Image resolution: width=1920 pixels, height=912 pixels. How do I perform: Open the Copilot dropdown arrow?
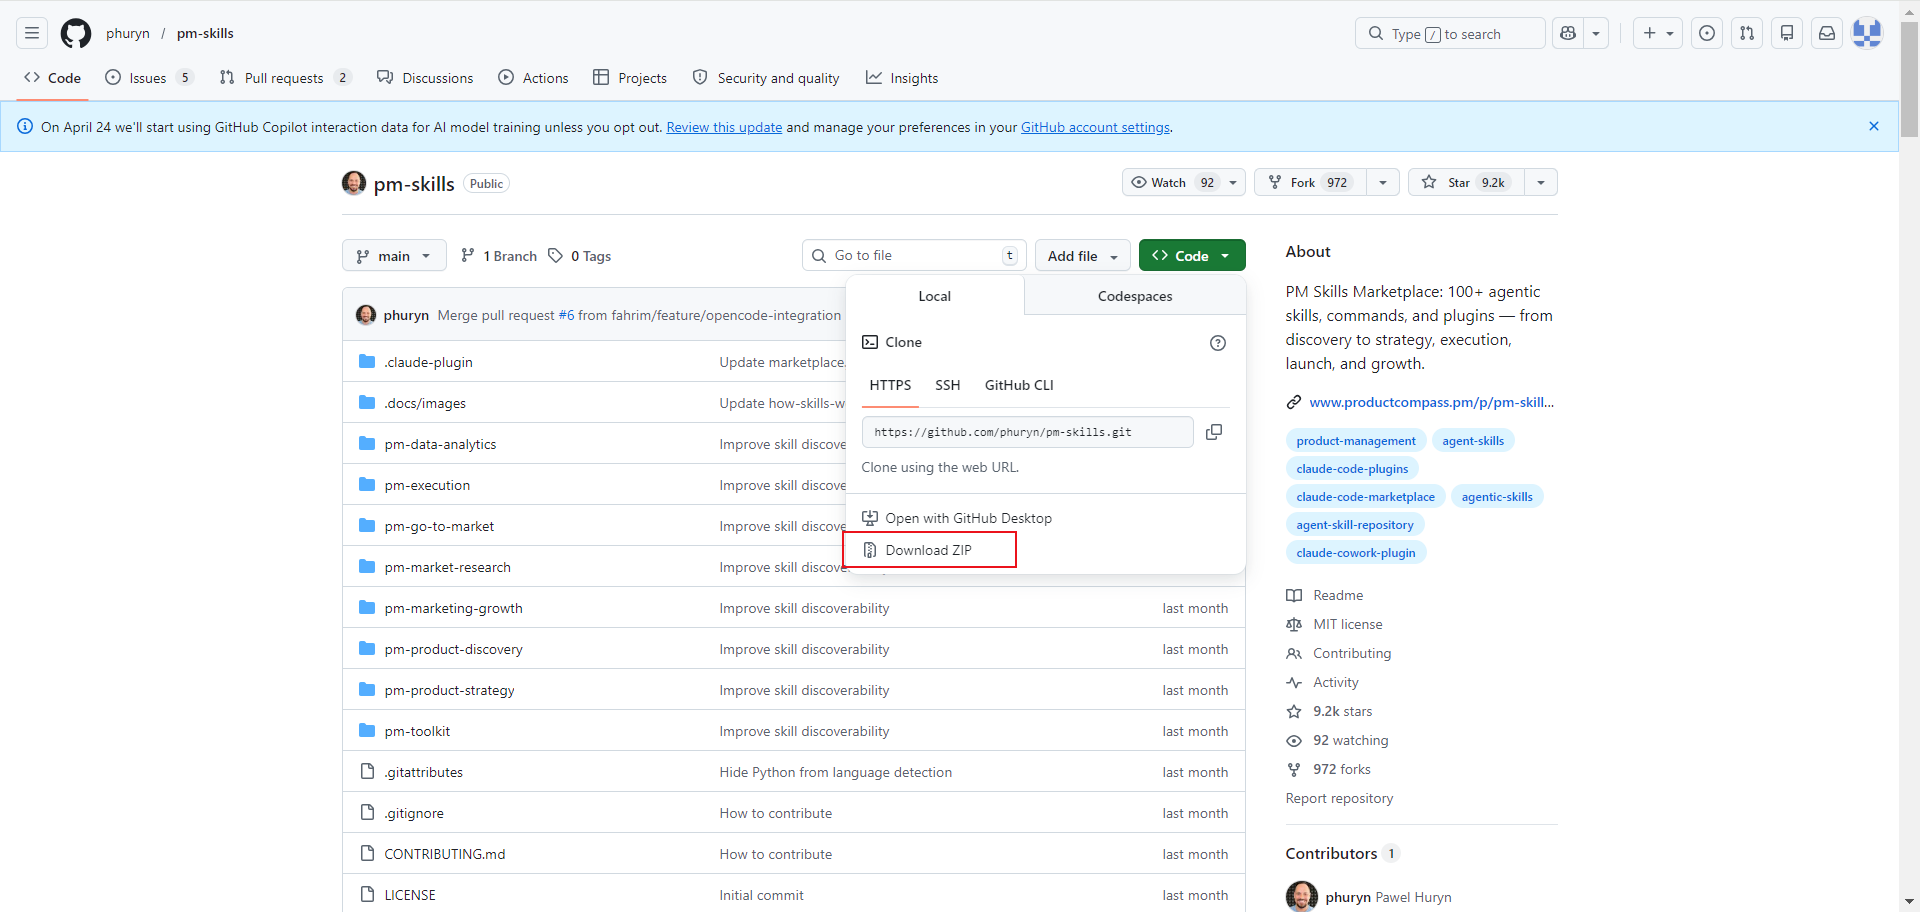[x=1596, y=33]
